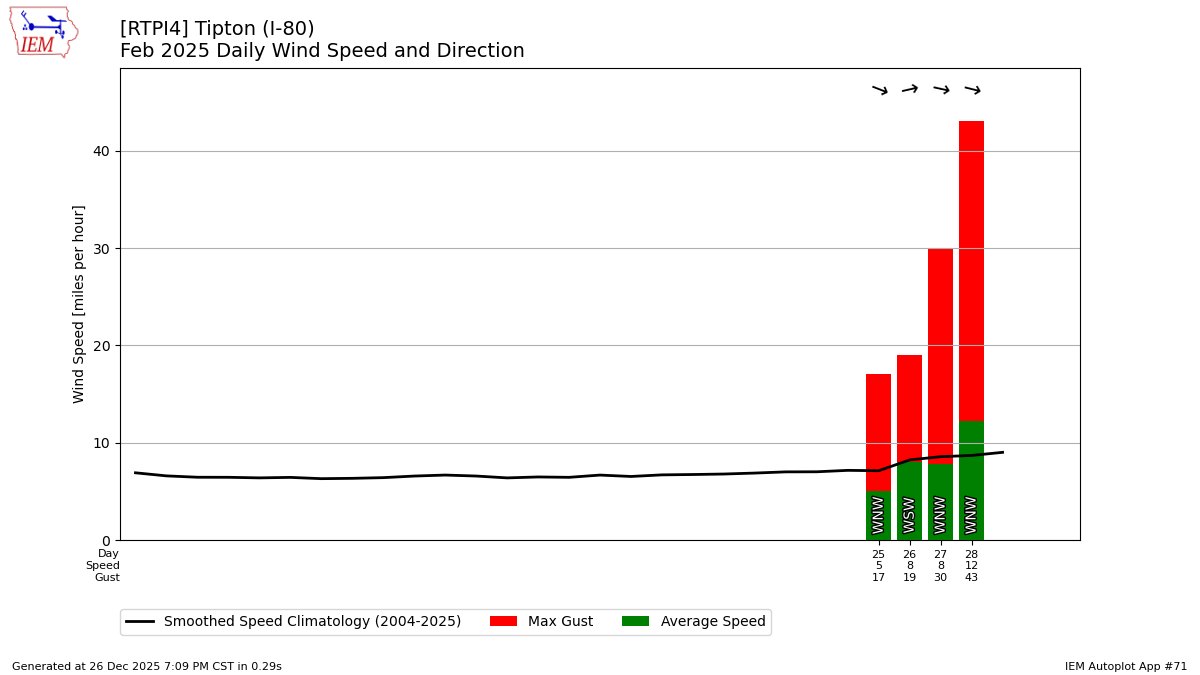
Task: Click the chart title Tipton (I-80)
Action: pos(217,29)
